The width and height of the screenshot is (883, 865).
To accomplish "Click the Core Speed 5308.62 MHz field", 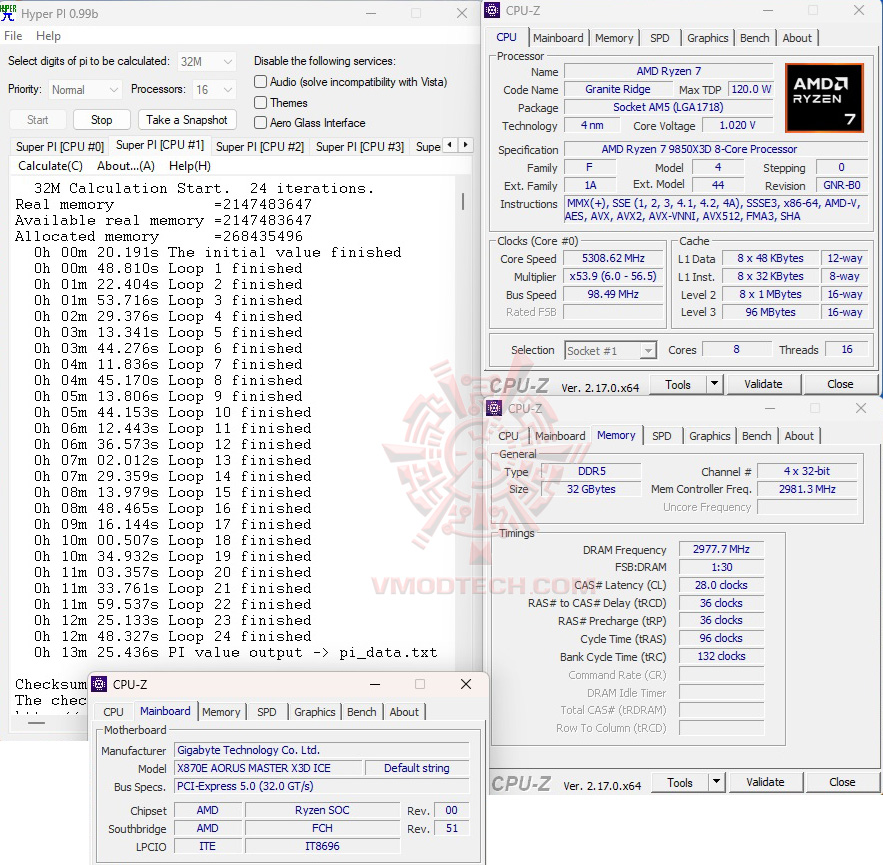I will tap(613, 258).
